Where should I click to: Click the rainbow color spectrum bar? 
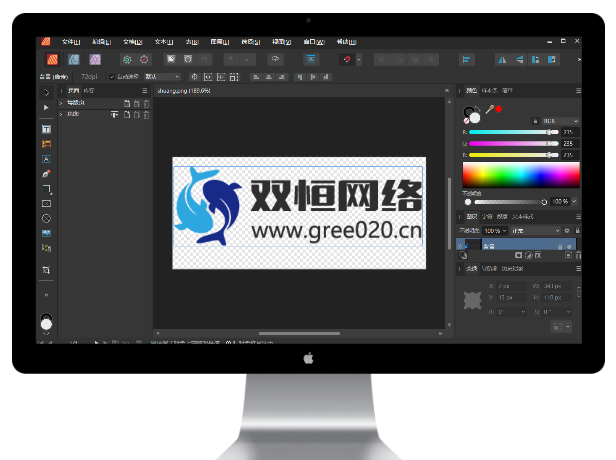520,175
